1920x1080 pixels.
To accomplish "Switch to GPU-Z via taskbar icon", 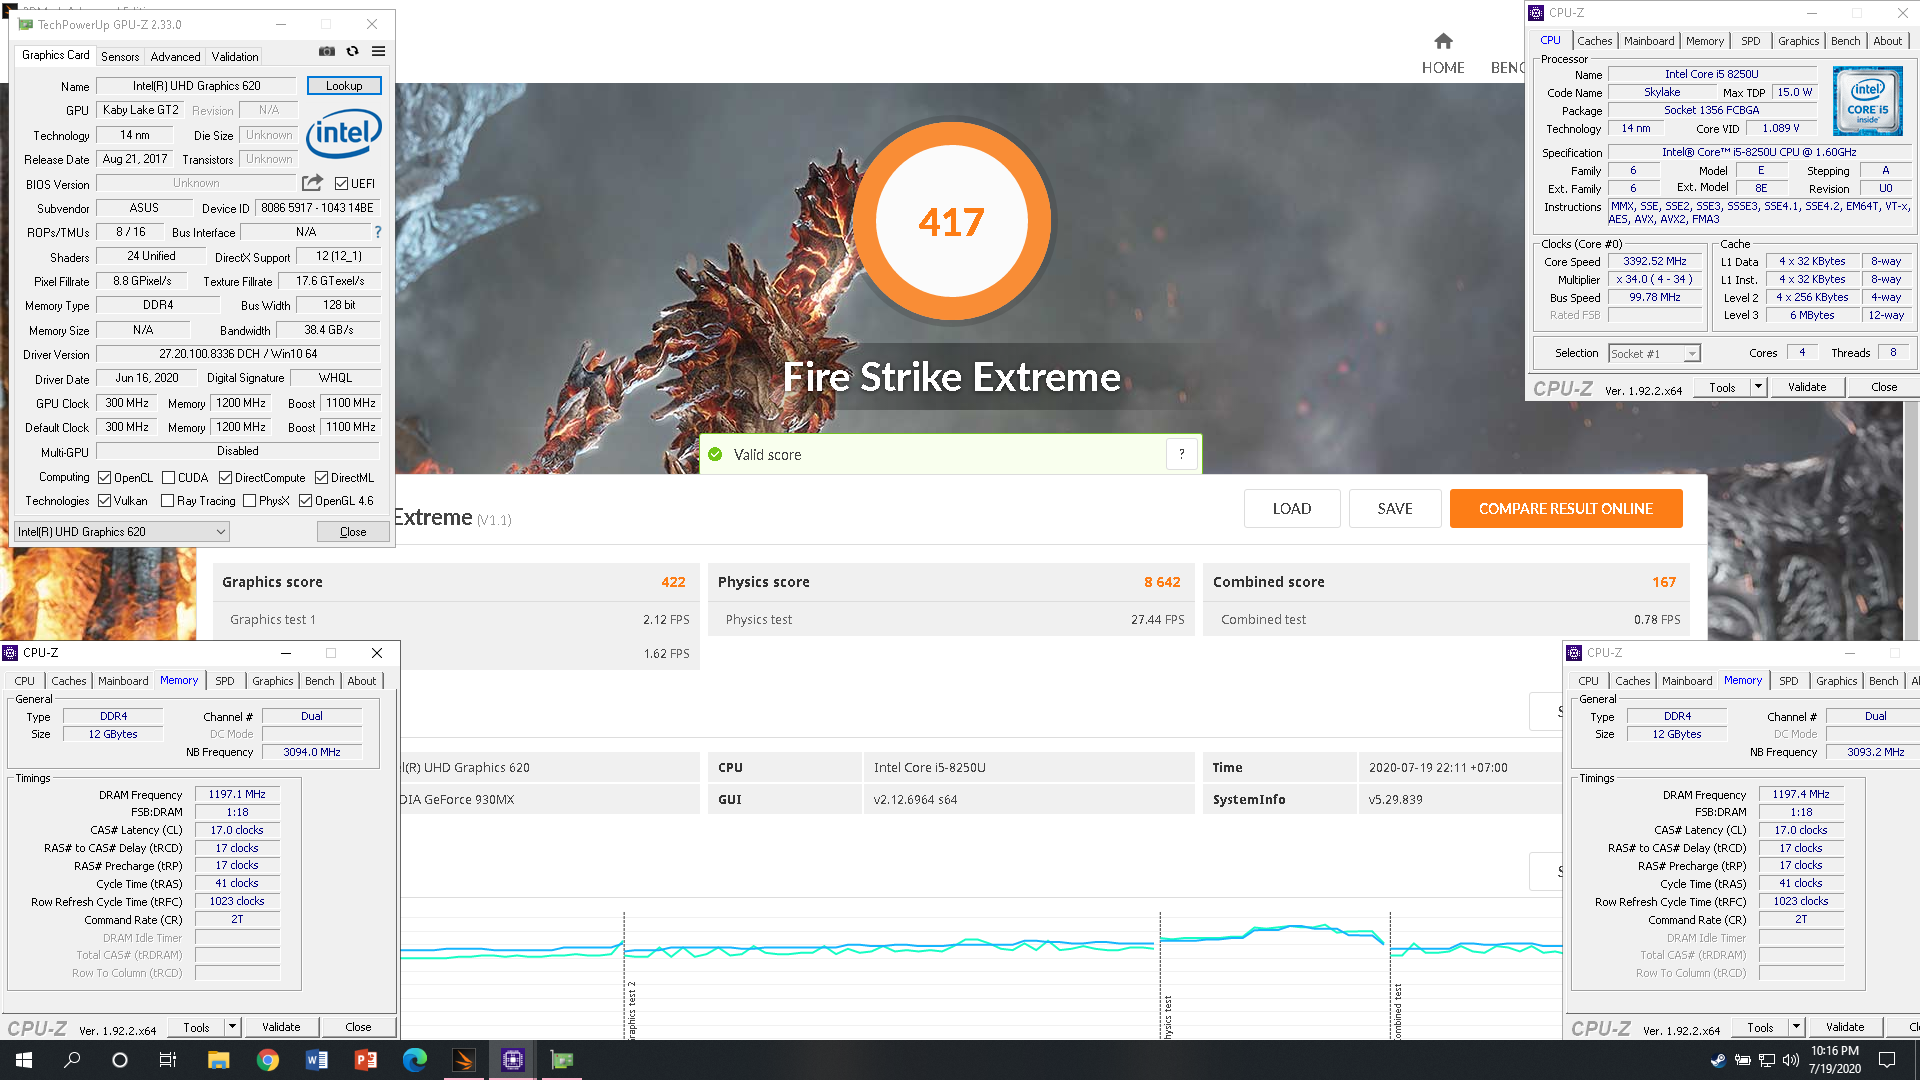I will [561, 1060].
